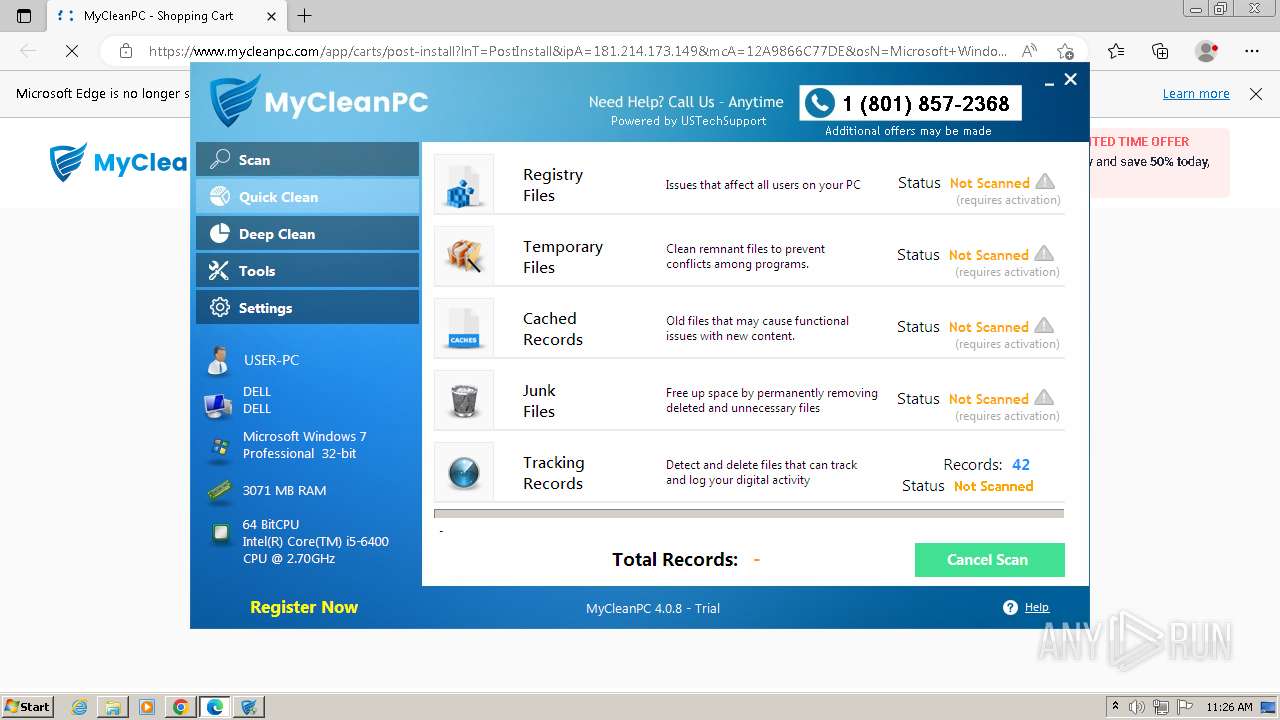Toggle Read aloud icon in address bar
Image resolution: width=1280 pixels, height=720 pixels.
click(x=1028, y=51)
